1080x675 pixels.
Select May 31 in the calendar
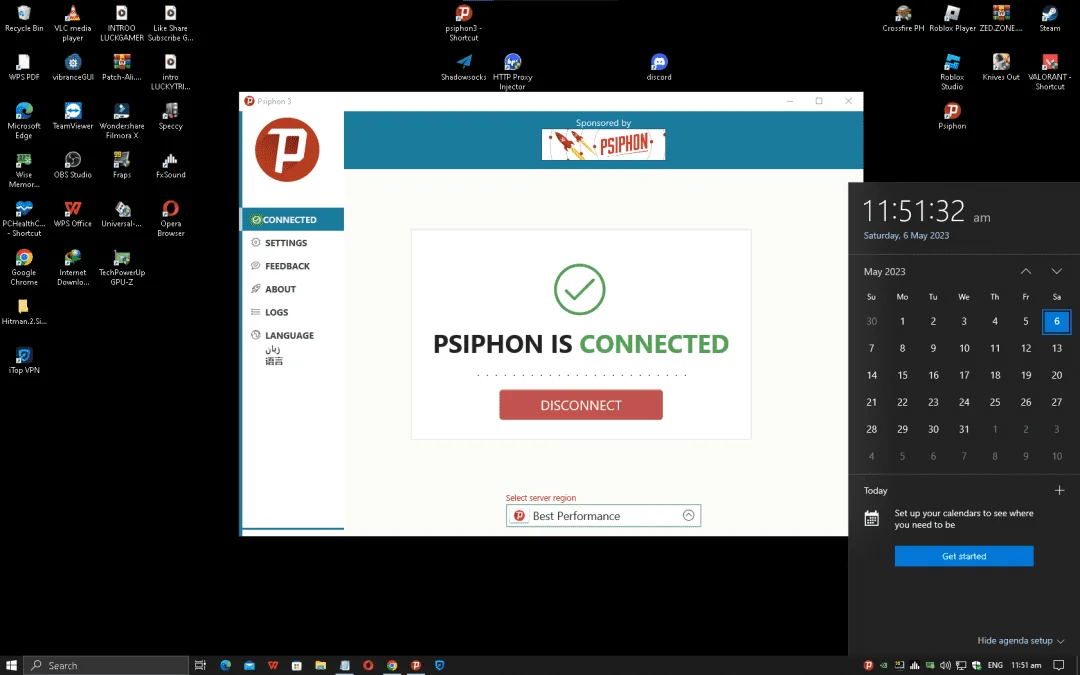pos(964,429)
